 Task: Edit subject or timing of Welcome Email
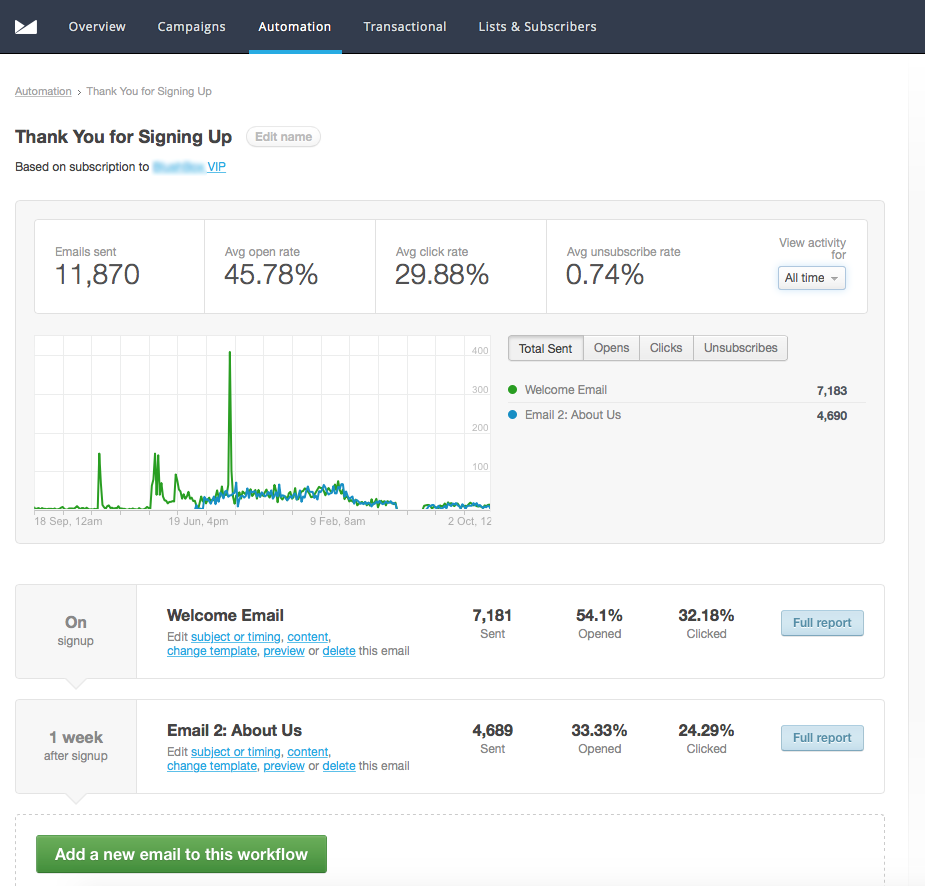tap(235, 637)
